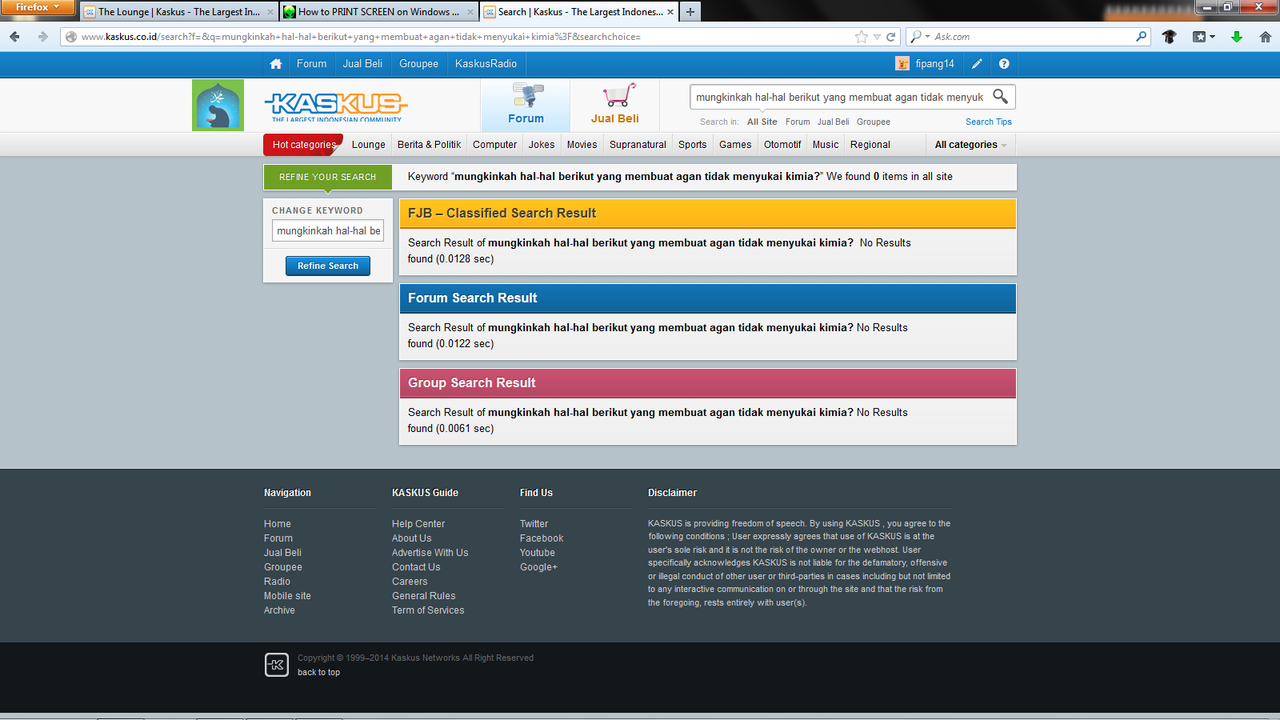Set search scope to All Site
Image resolution: width=1280 pixels, height=720 pixels.
coord(762,122)
